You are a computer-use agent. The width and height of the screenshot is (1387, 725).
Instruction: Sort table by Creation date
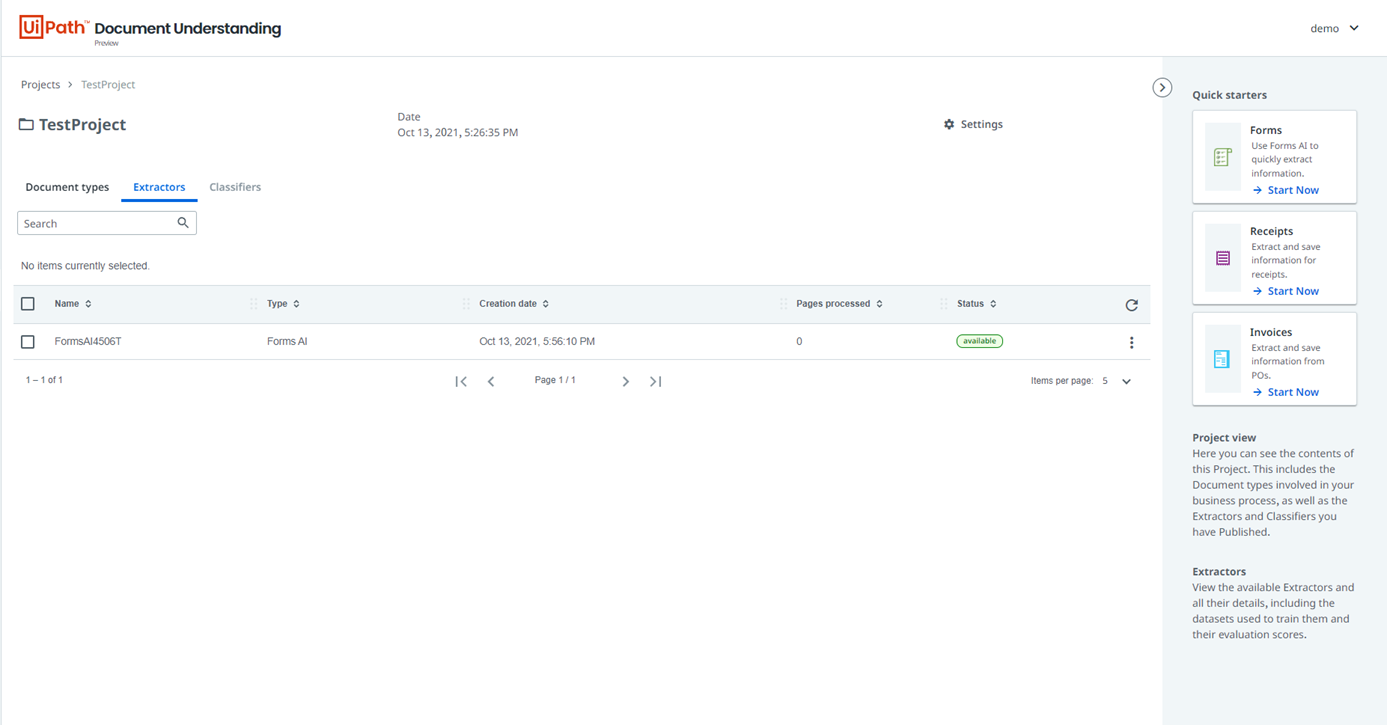pyautogui.click(x=514, y=304)
